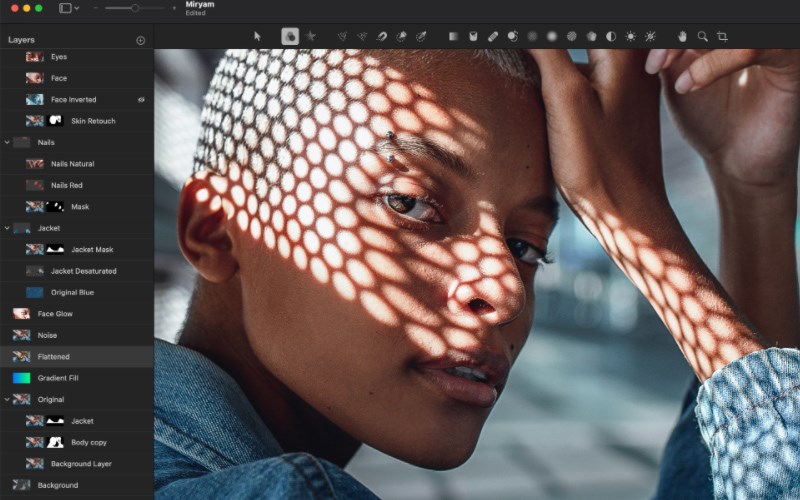Pick the pen-tip tool right of the magnet
This screenshot has width=800, height=500.
coord(402,36)
